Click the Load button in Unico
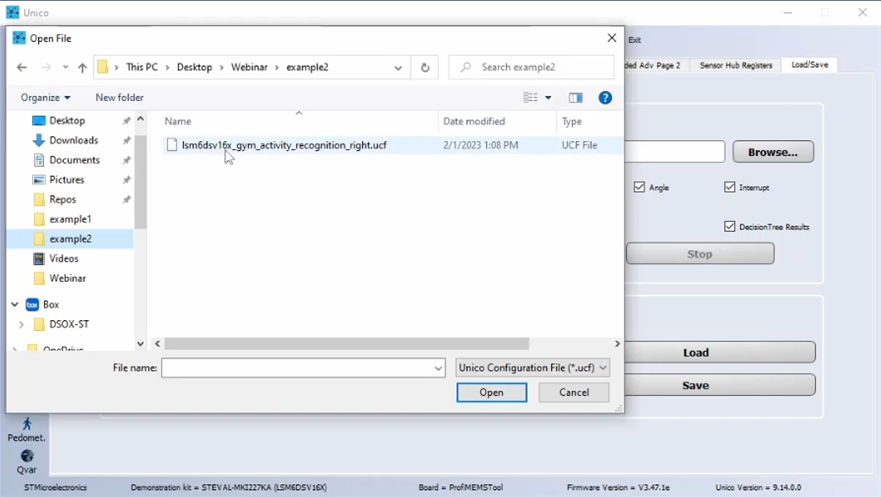 pos(719,353)
